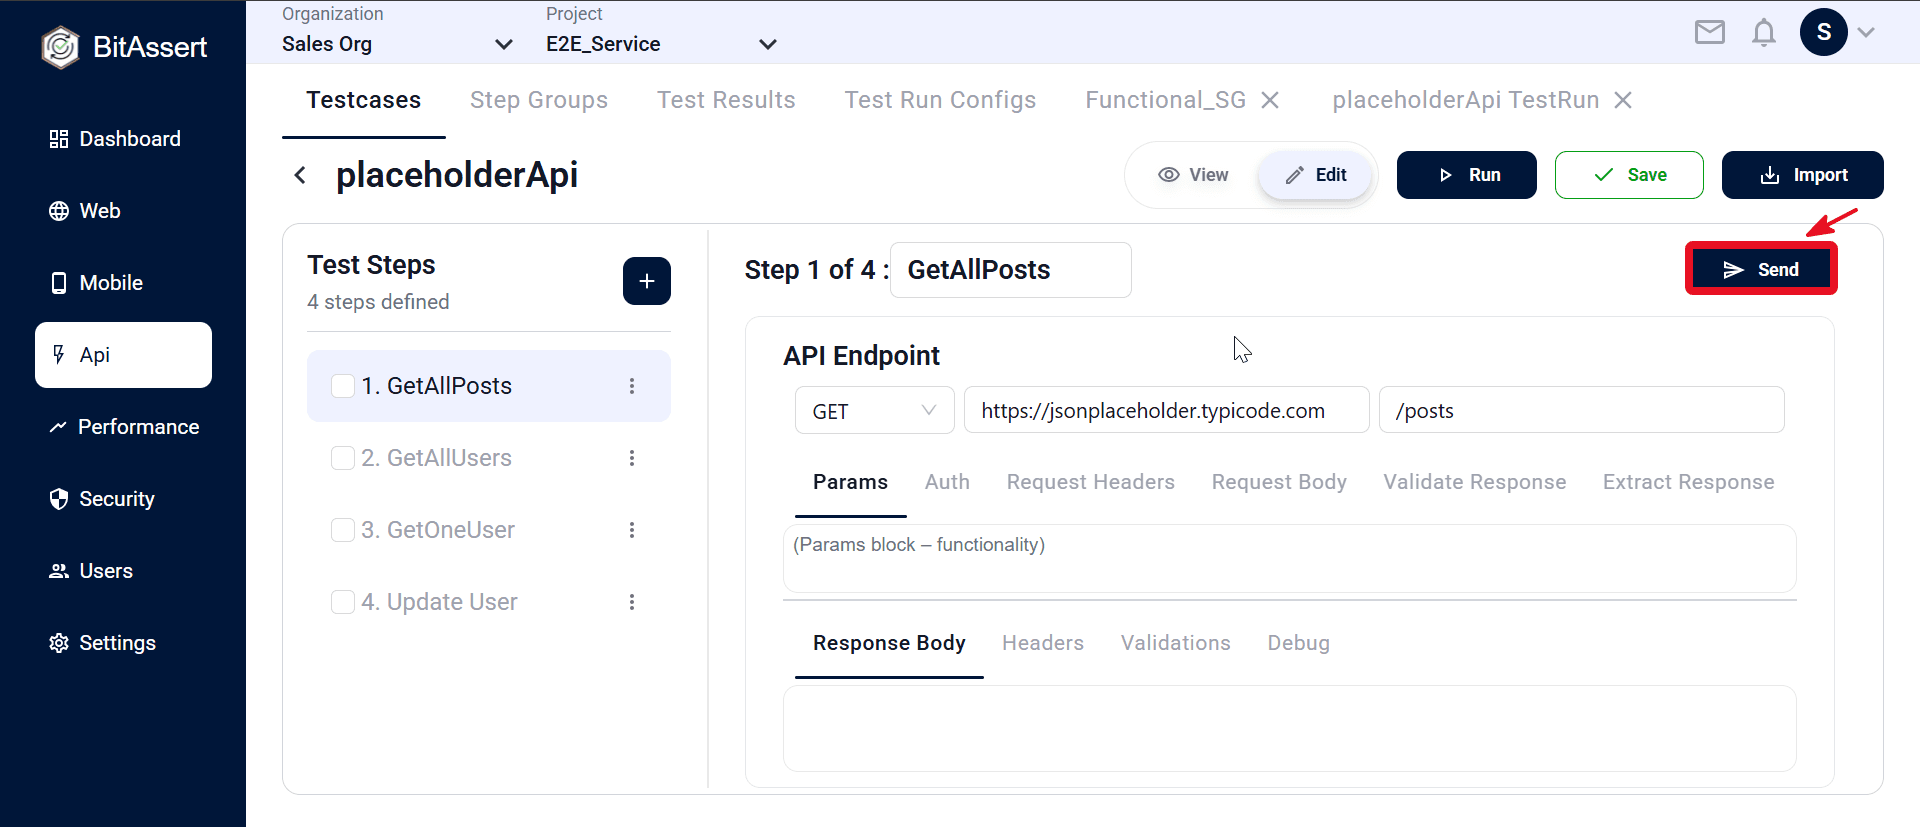Click the /posts endpoint path field
The image size is (1920, 827).
(x=1581, y=410)
